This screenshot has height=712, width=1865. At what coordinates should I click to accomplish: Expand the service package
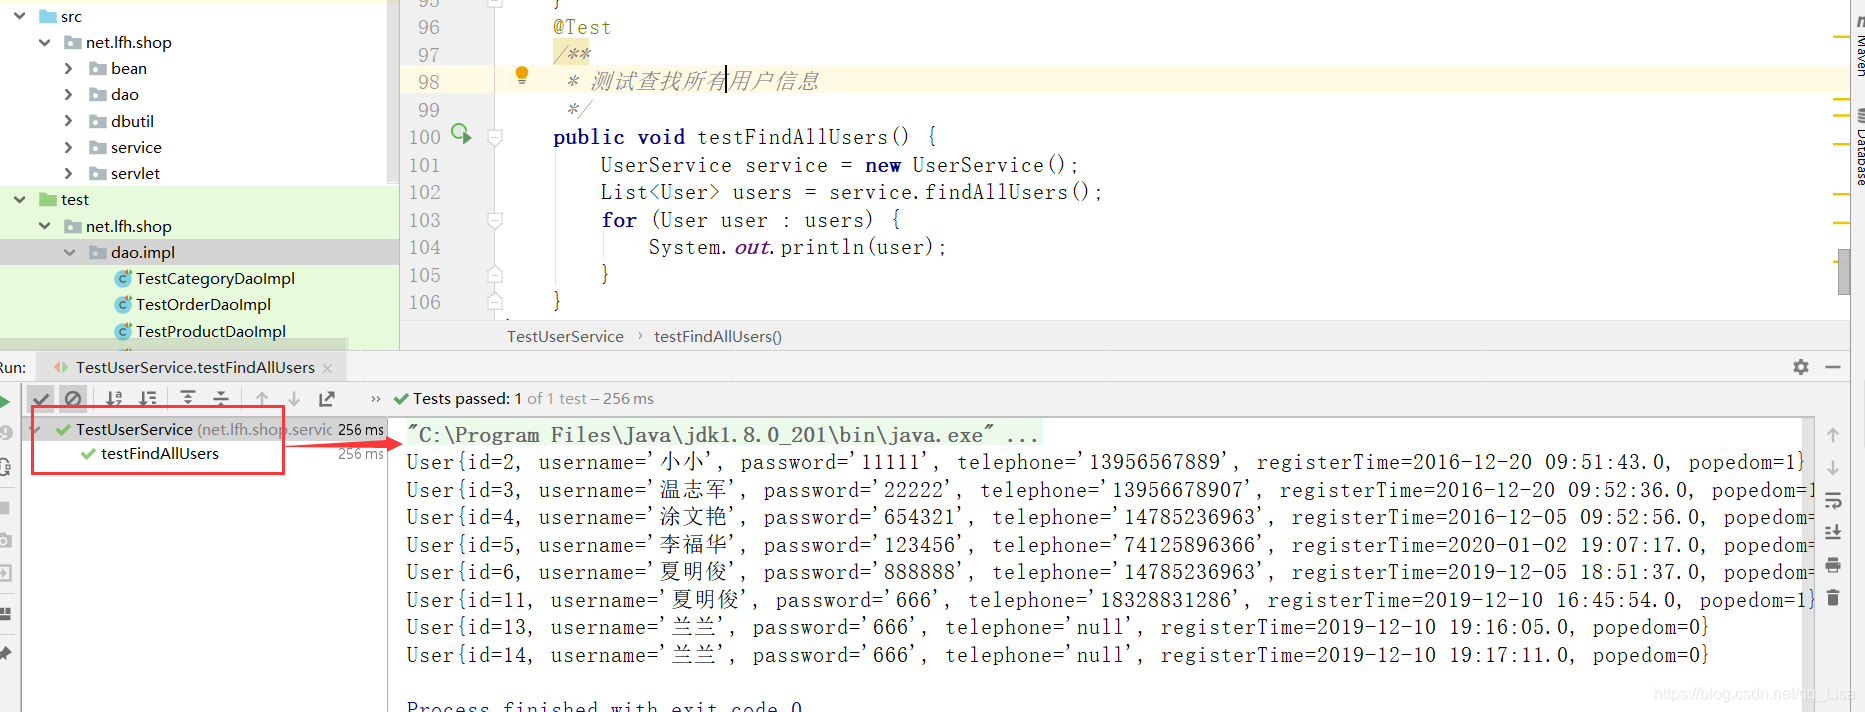pos(69,147)
